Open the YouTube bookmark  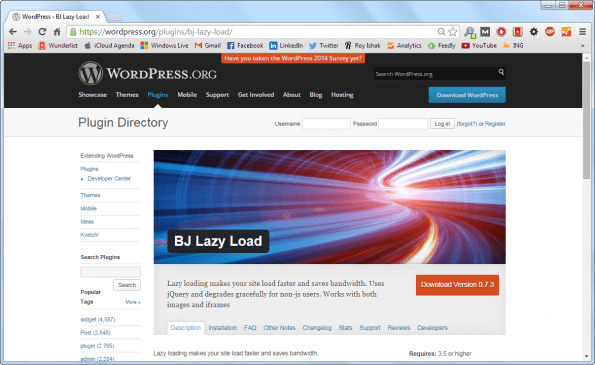coord(479,46)
